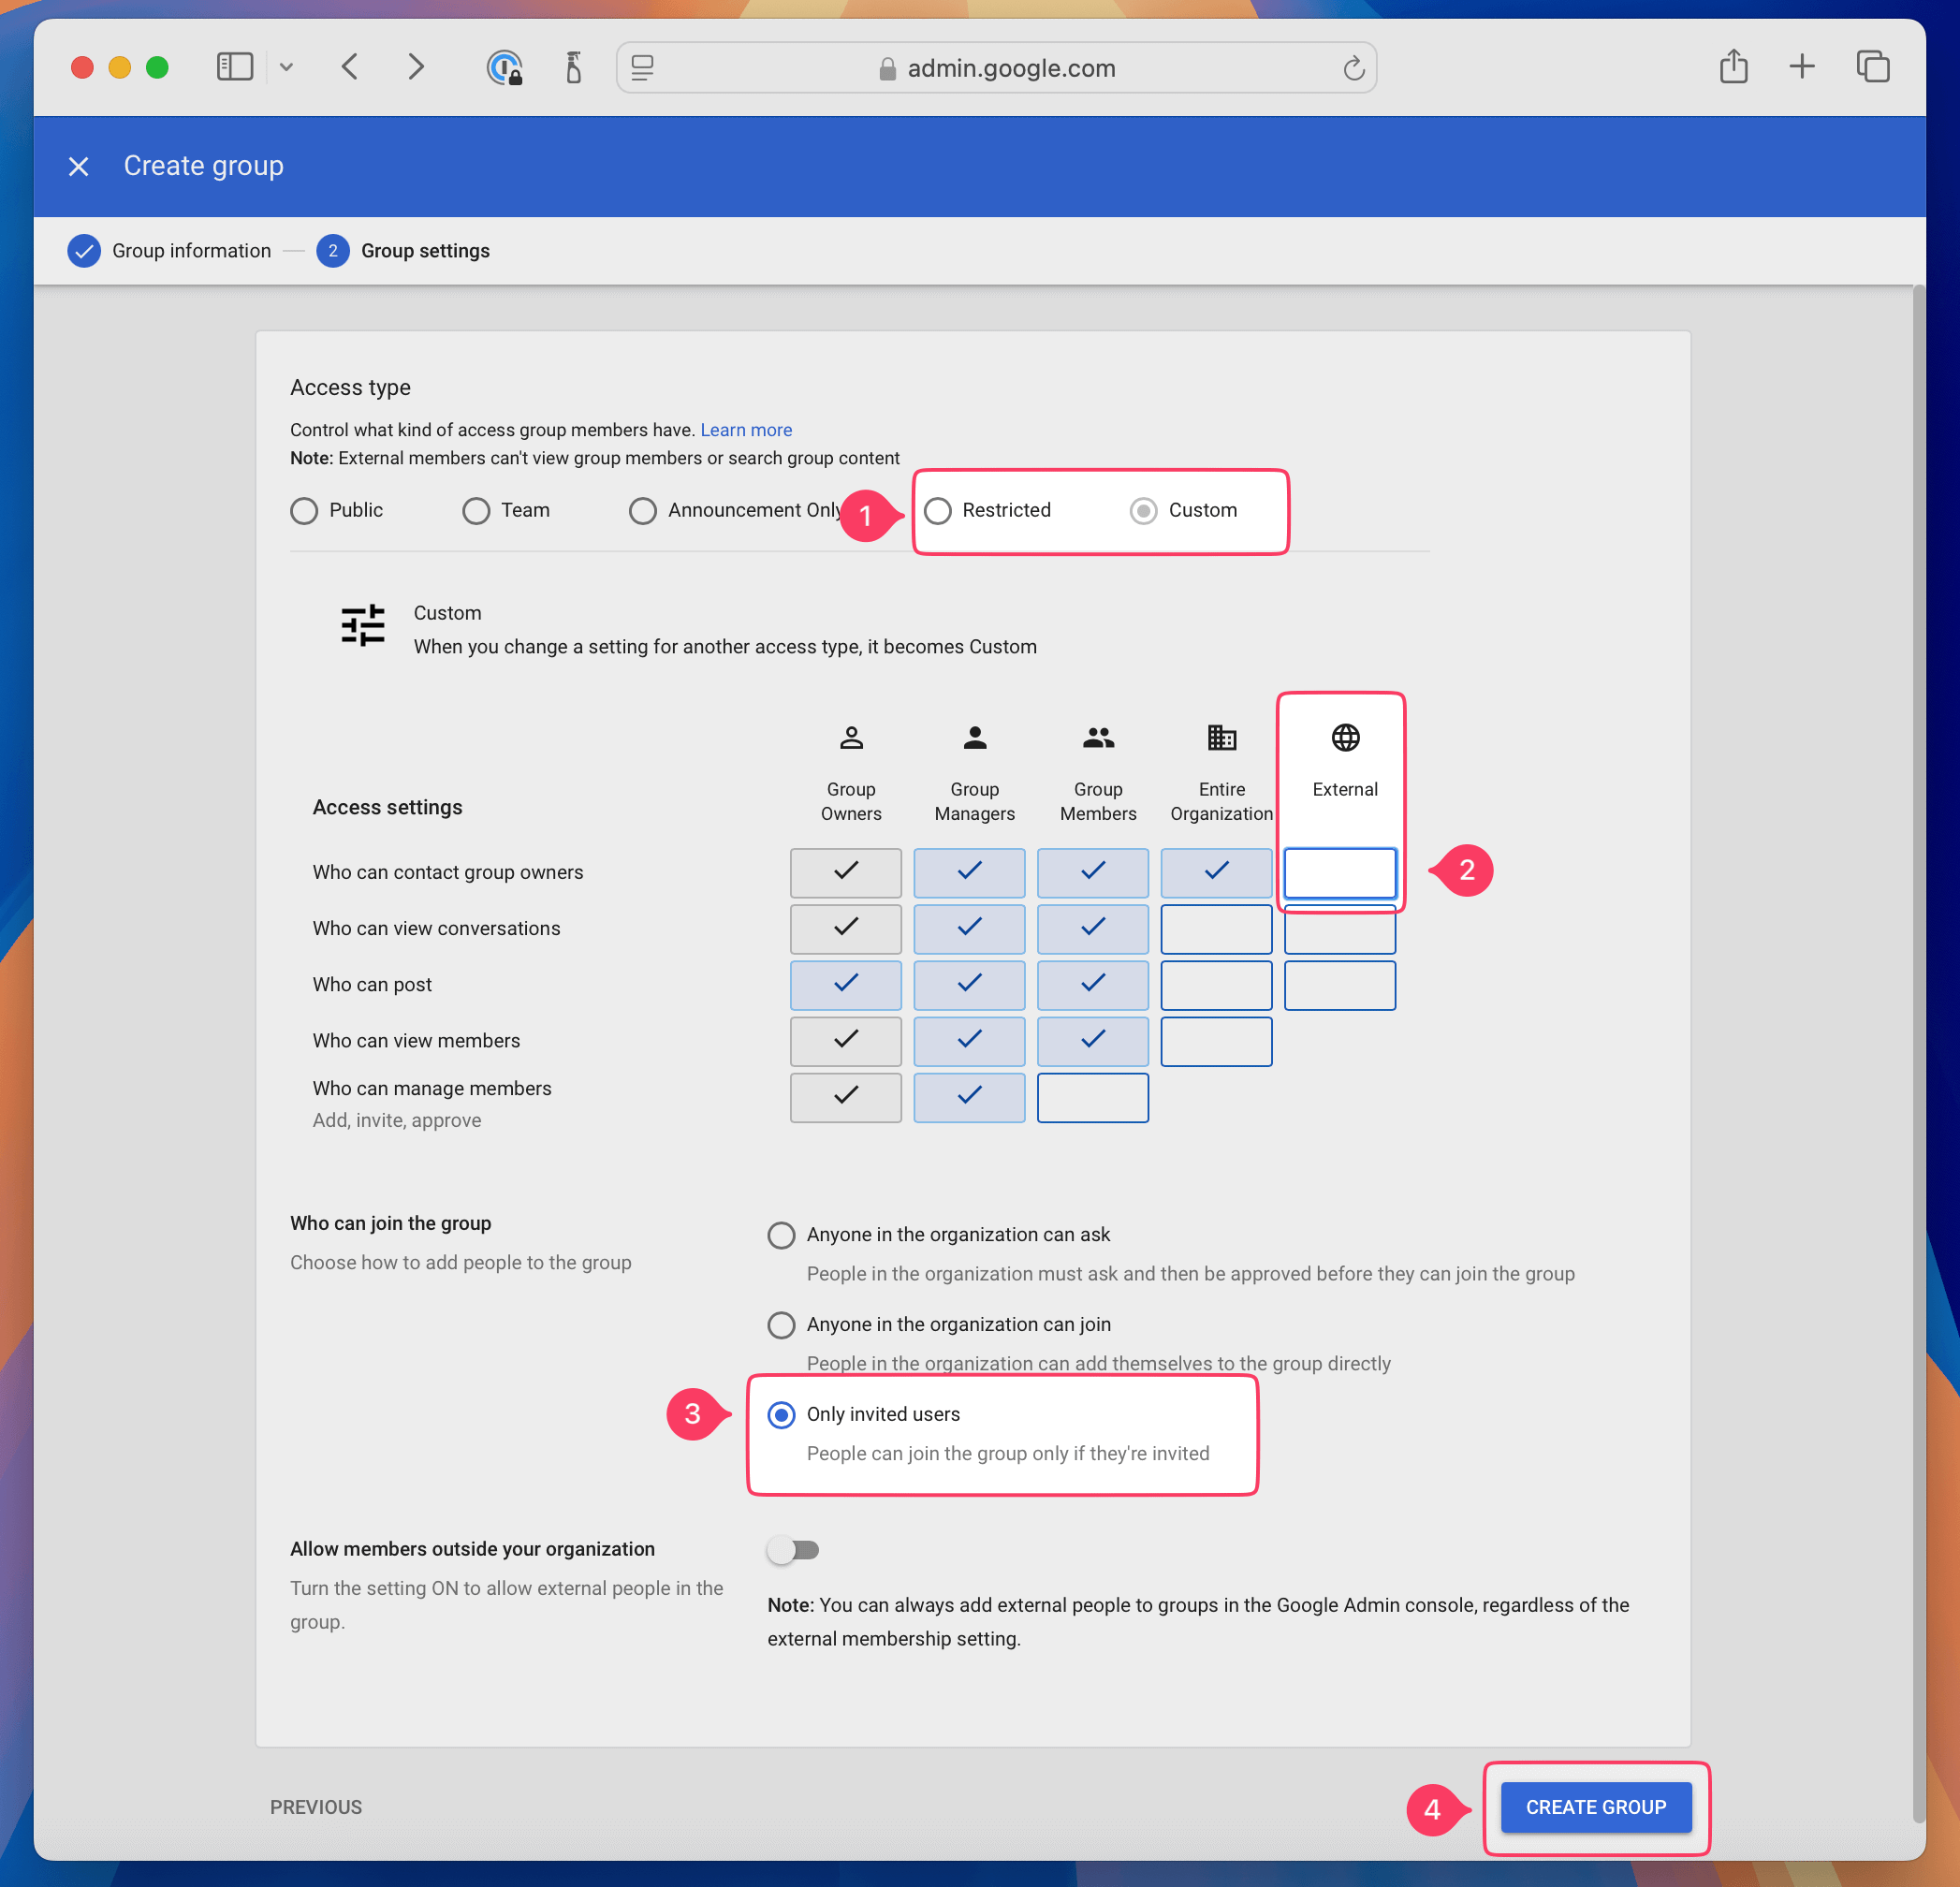This screenshot has width=1960, height=1887.
Task: Enable Entire Organization to view conversations
Action: click(1215, 929)
